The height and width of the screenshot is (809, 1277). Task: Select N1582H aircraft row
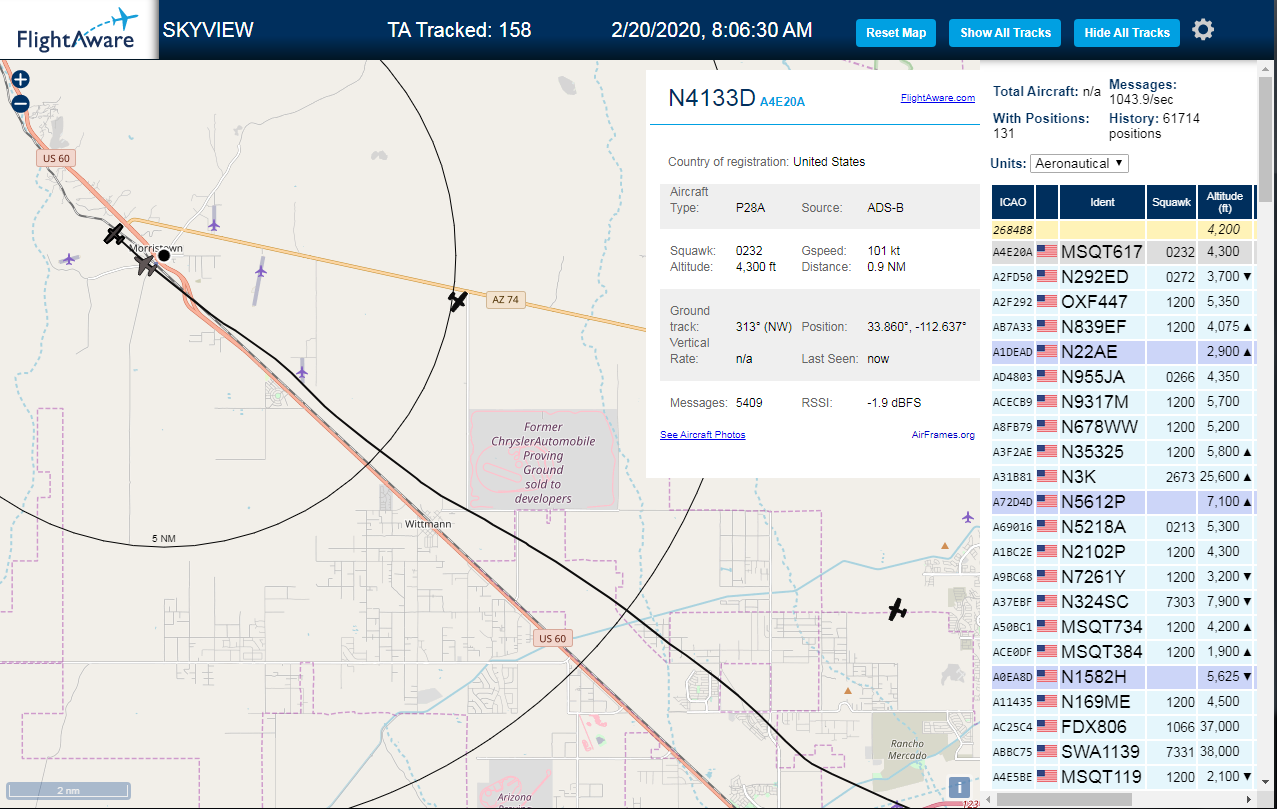point(1123,677)
